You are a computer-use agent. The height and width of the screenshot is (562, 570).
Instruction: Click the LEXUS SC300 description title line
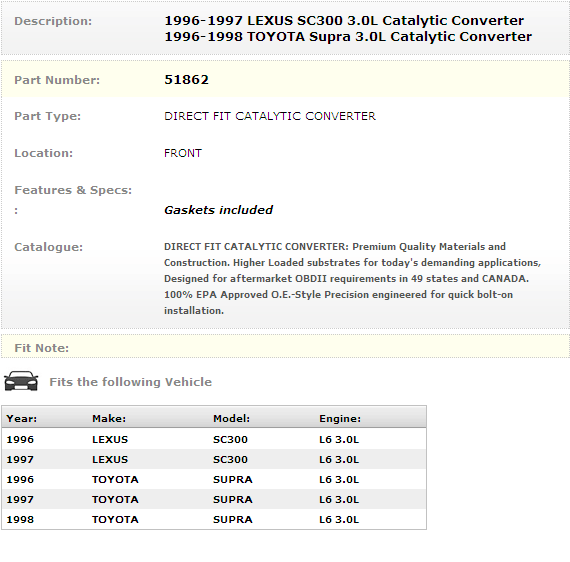pos(344,20)
